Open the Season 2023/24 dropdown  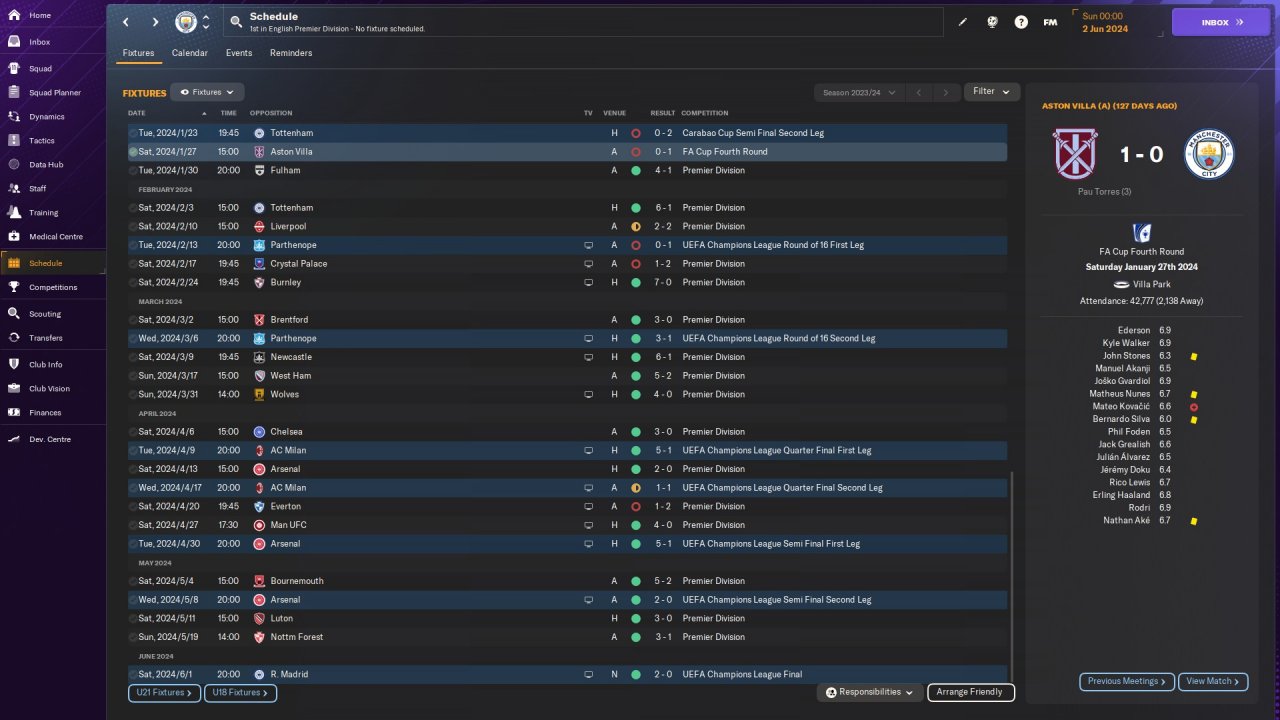pyautogui.click(x=858, y=93)
